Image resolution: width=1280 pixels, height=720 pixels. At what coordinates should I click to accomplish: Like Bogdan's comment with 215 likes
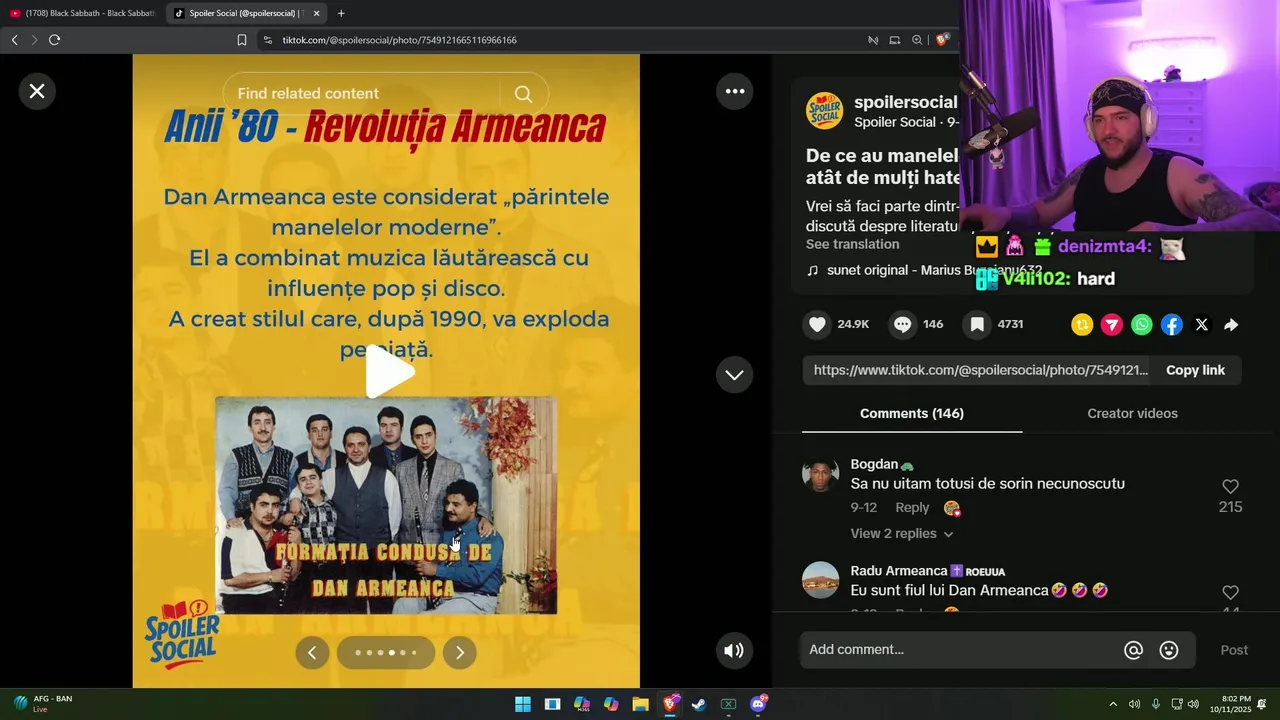1230,486
